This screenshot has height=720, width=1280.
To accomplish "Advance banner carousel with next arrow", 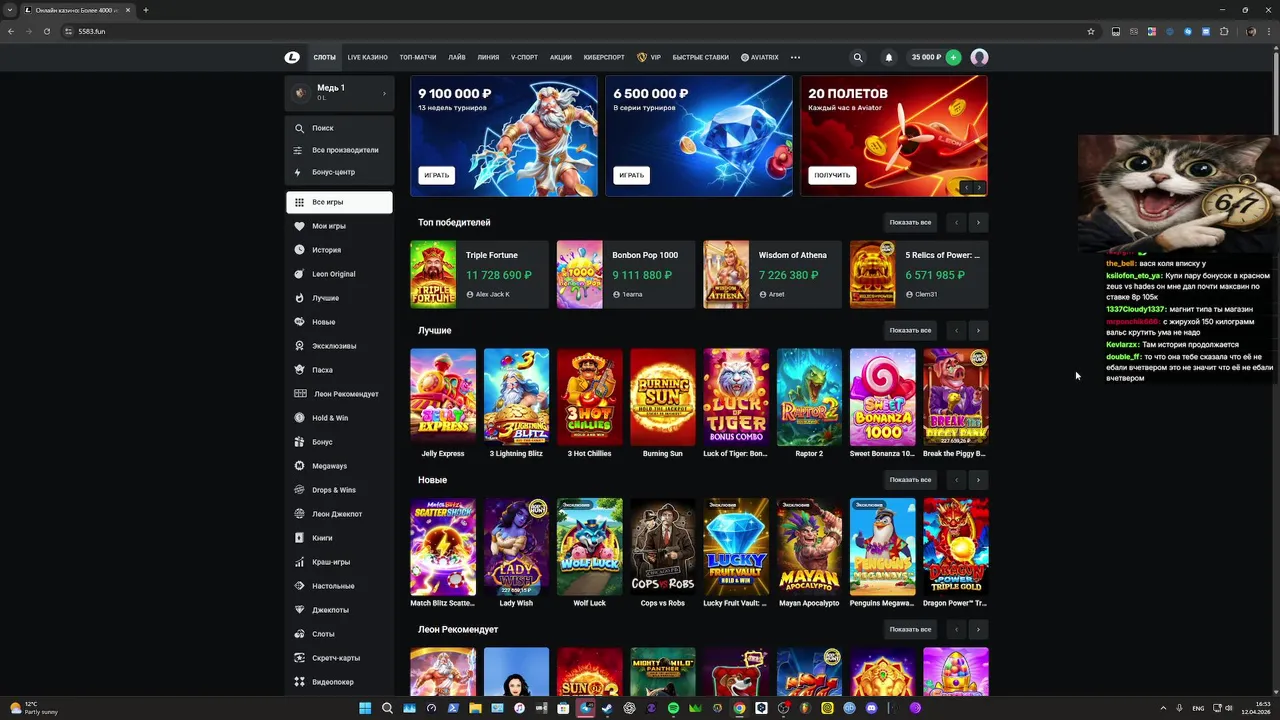I will point(979,187).
